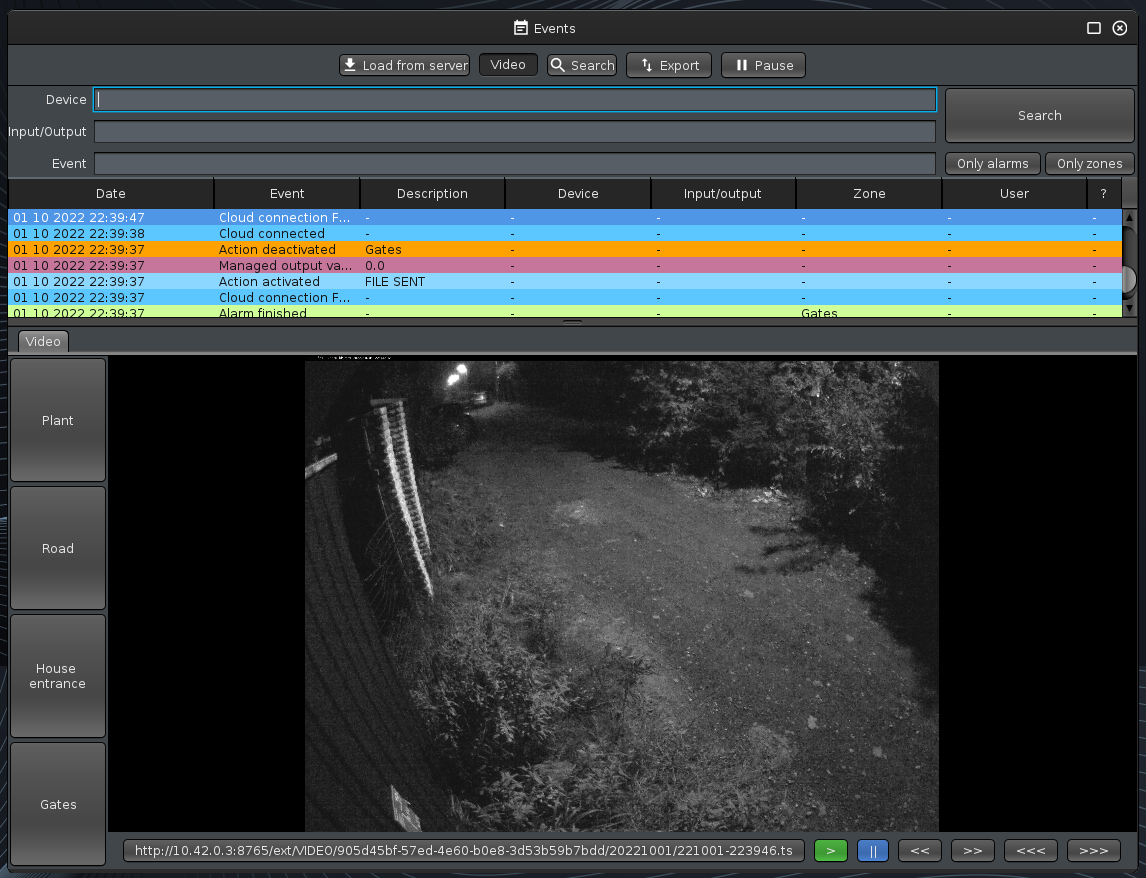
Task: Jump back with the <<< button
Action: point(1030,850)
